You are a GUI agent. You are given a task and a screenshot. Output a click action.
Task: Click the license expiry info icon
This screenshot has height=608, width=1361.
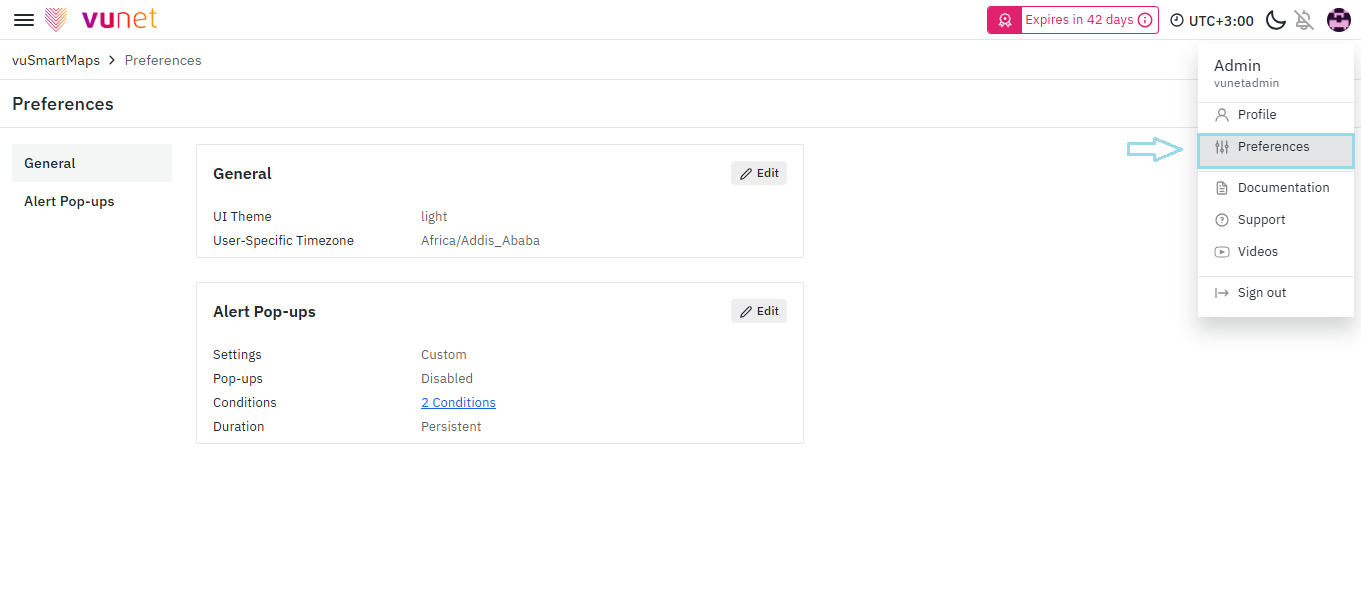coord(1146,20)
